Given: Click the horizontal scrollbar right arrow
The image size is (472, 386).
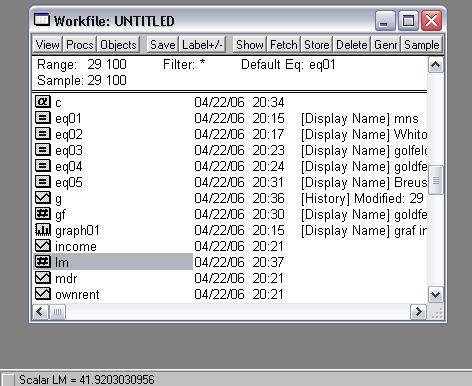Looking at the screenshot, I should pyautogui.click(x=418, y=312).
